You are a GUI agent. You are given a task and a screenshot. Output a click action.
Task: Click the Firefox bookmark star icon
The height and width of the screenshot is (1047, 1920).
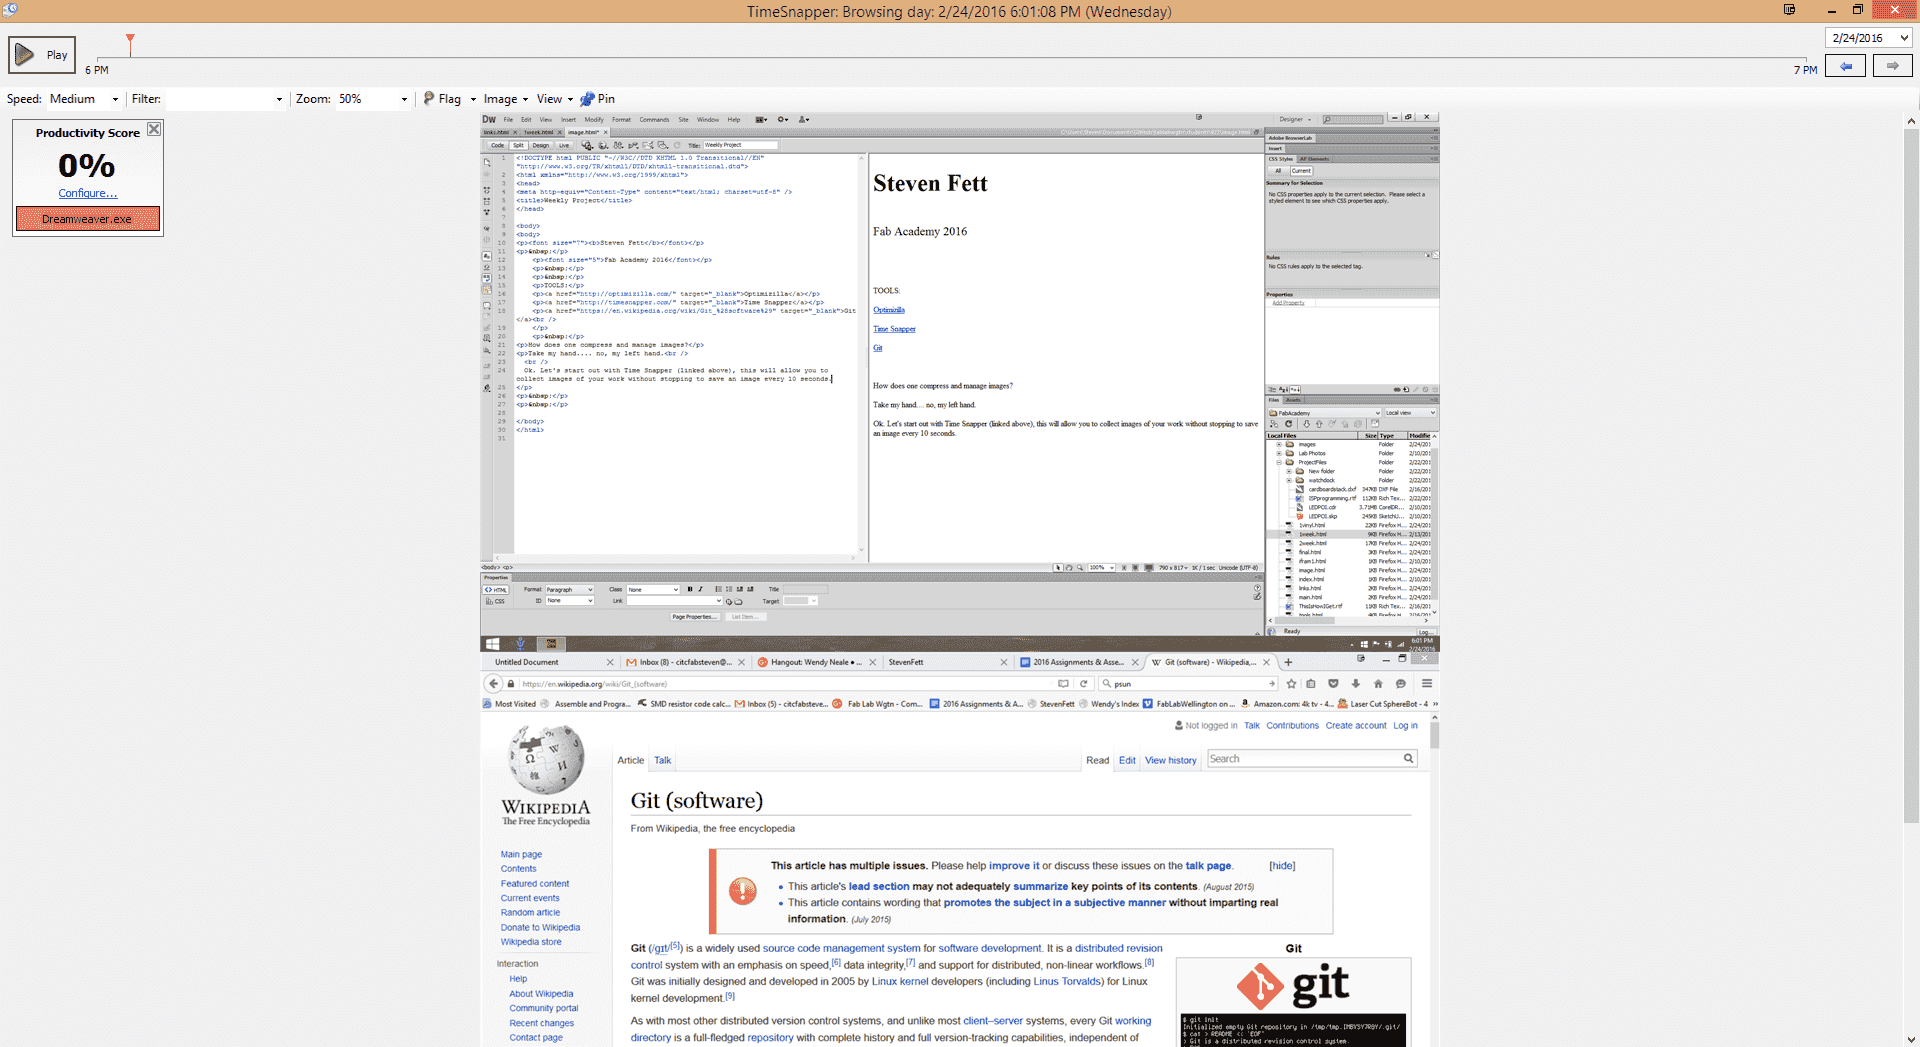[1291, 684]
